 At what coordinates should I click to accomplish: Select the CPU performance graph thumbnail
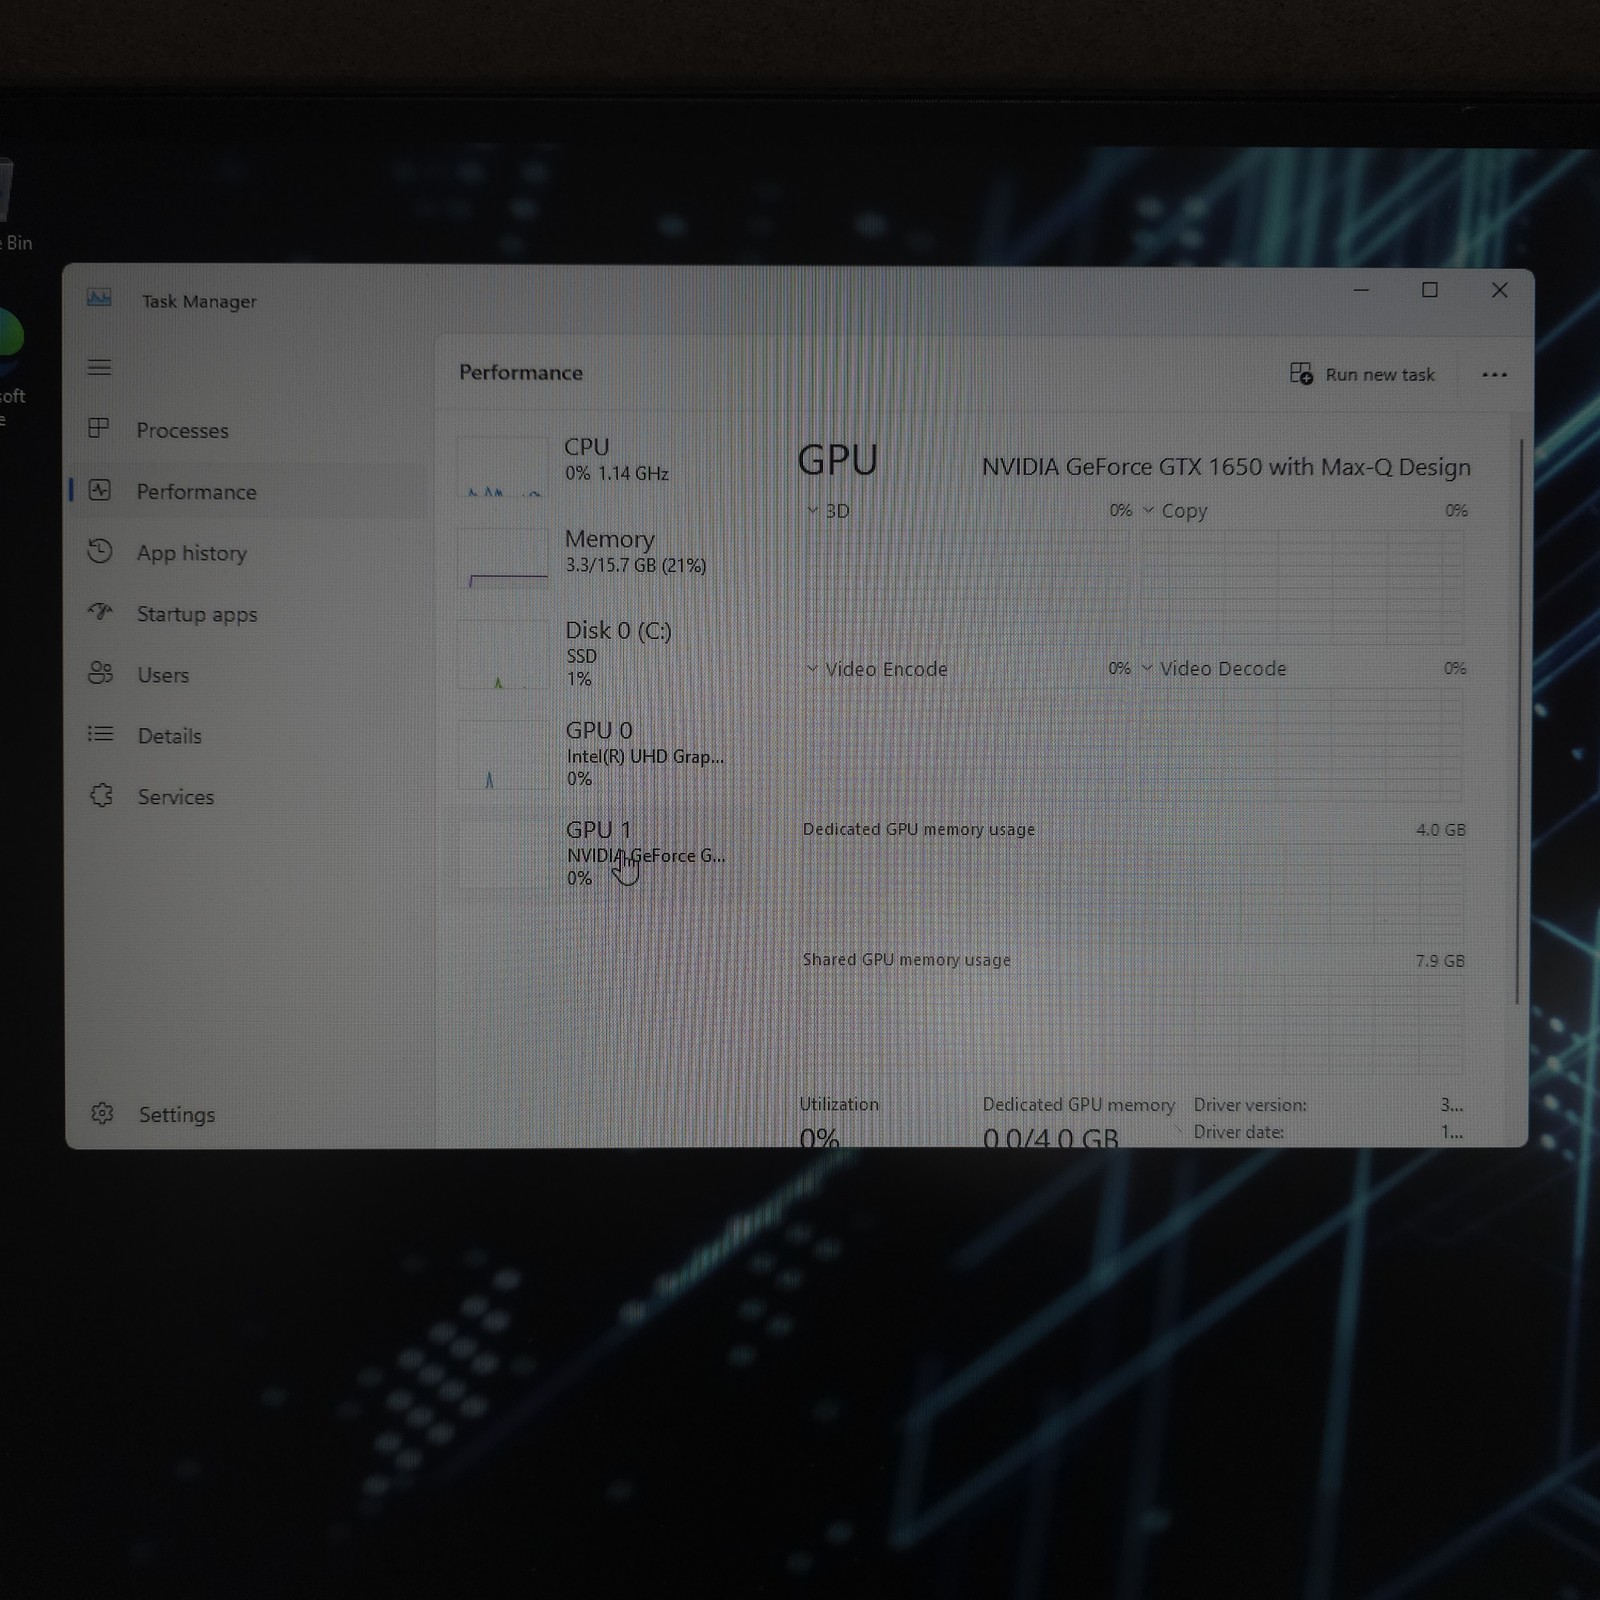pos(503,466)
